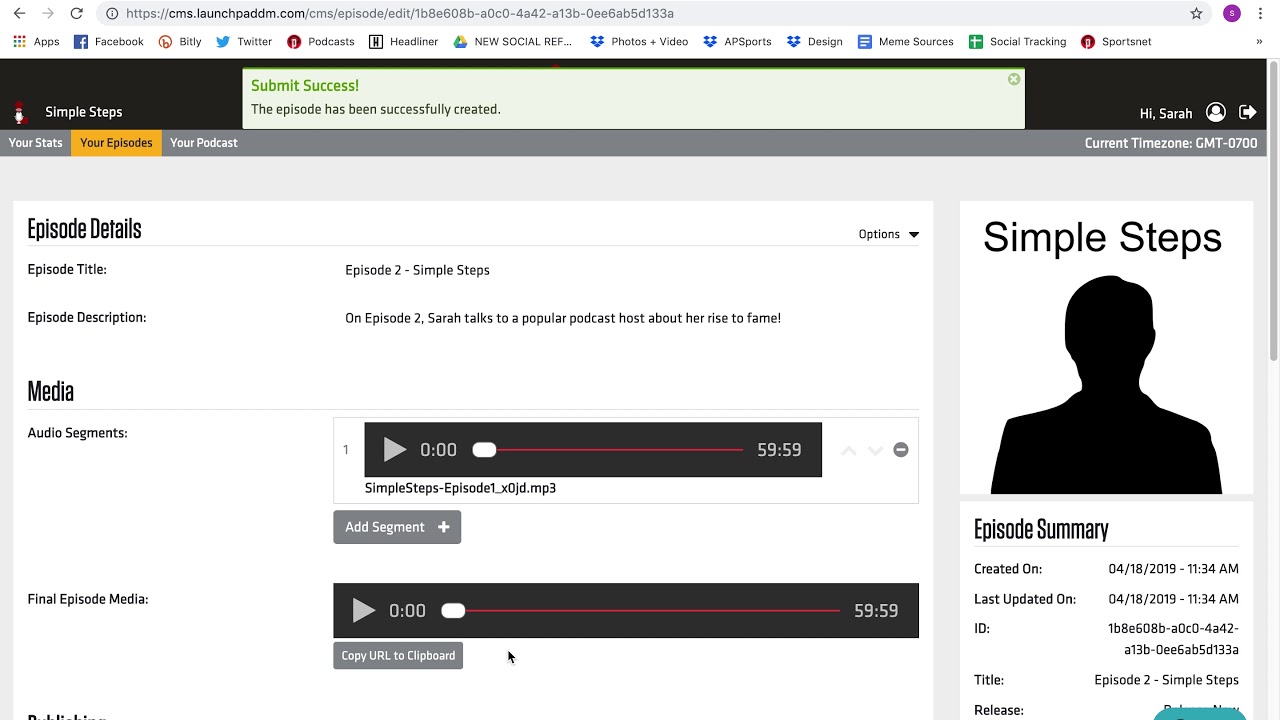Click the episode ID value in summary

pyautogui.click(x=1173, y=639)
